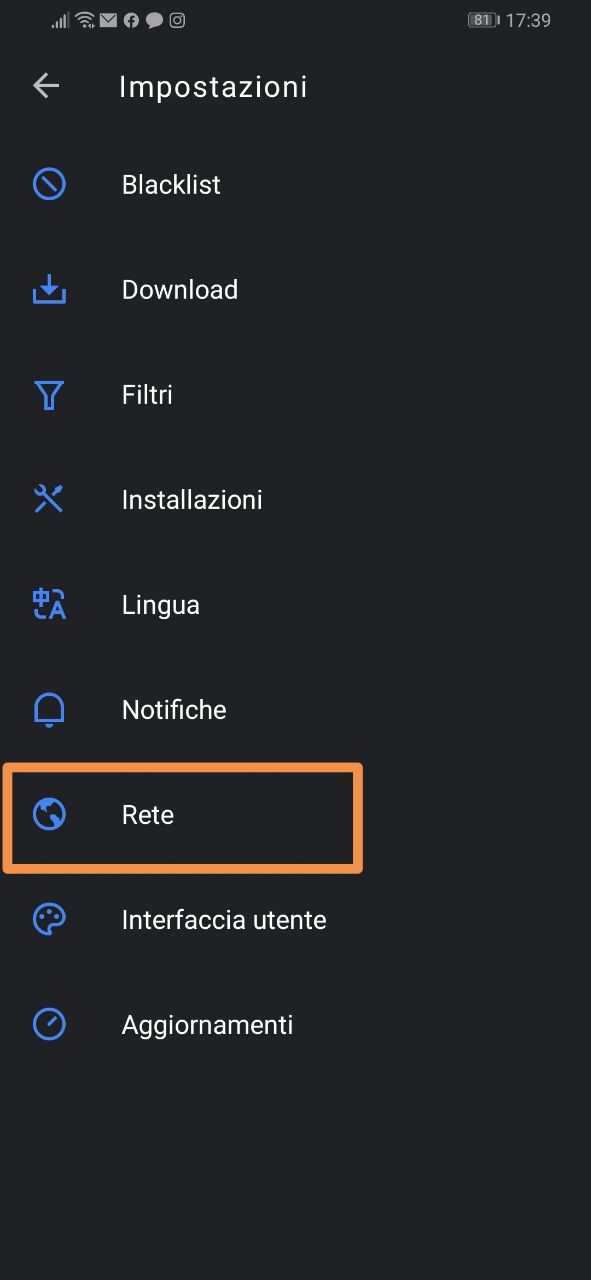The width and height of the screenshot is (591, 1280).
Task: Open the Lingua settings entry
Action: (x=160, y=604)
